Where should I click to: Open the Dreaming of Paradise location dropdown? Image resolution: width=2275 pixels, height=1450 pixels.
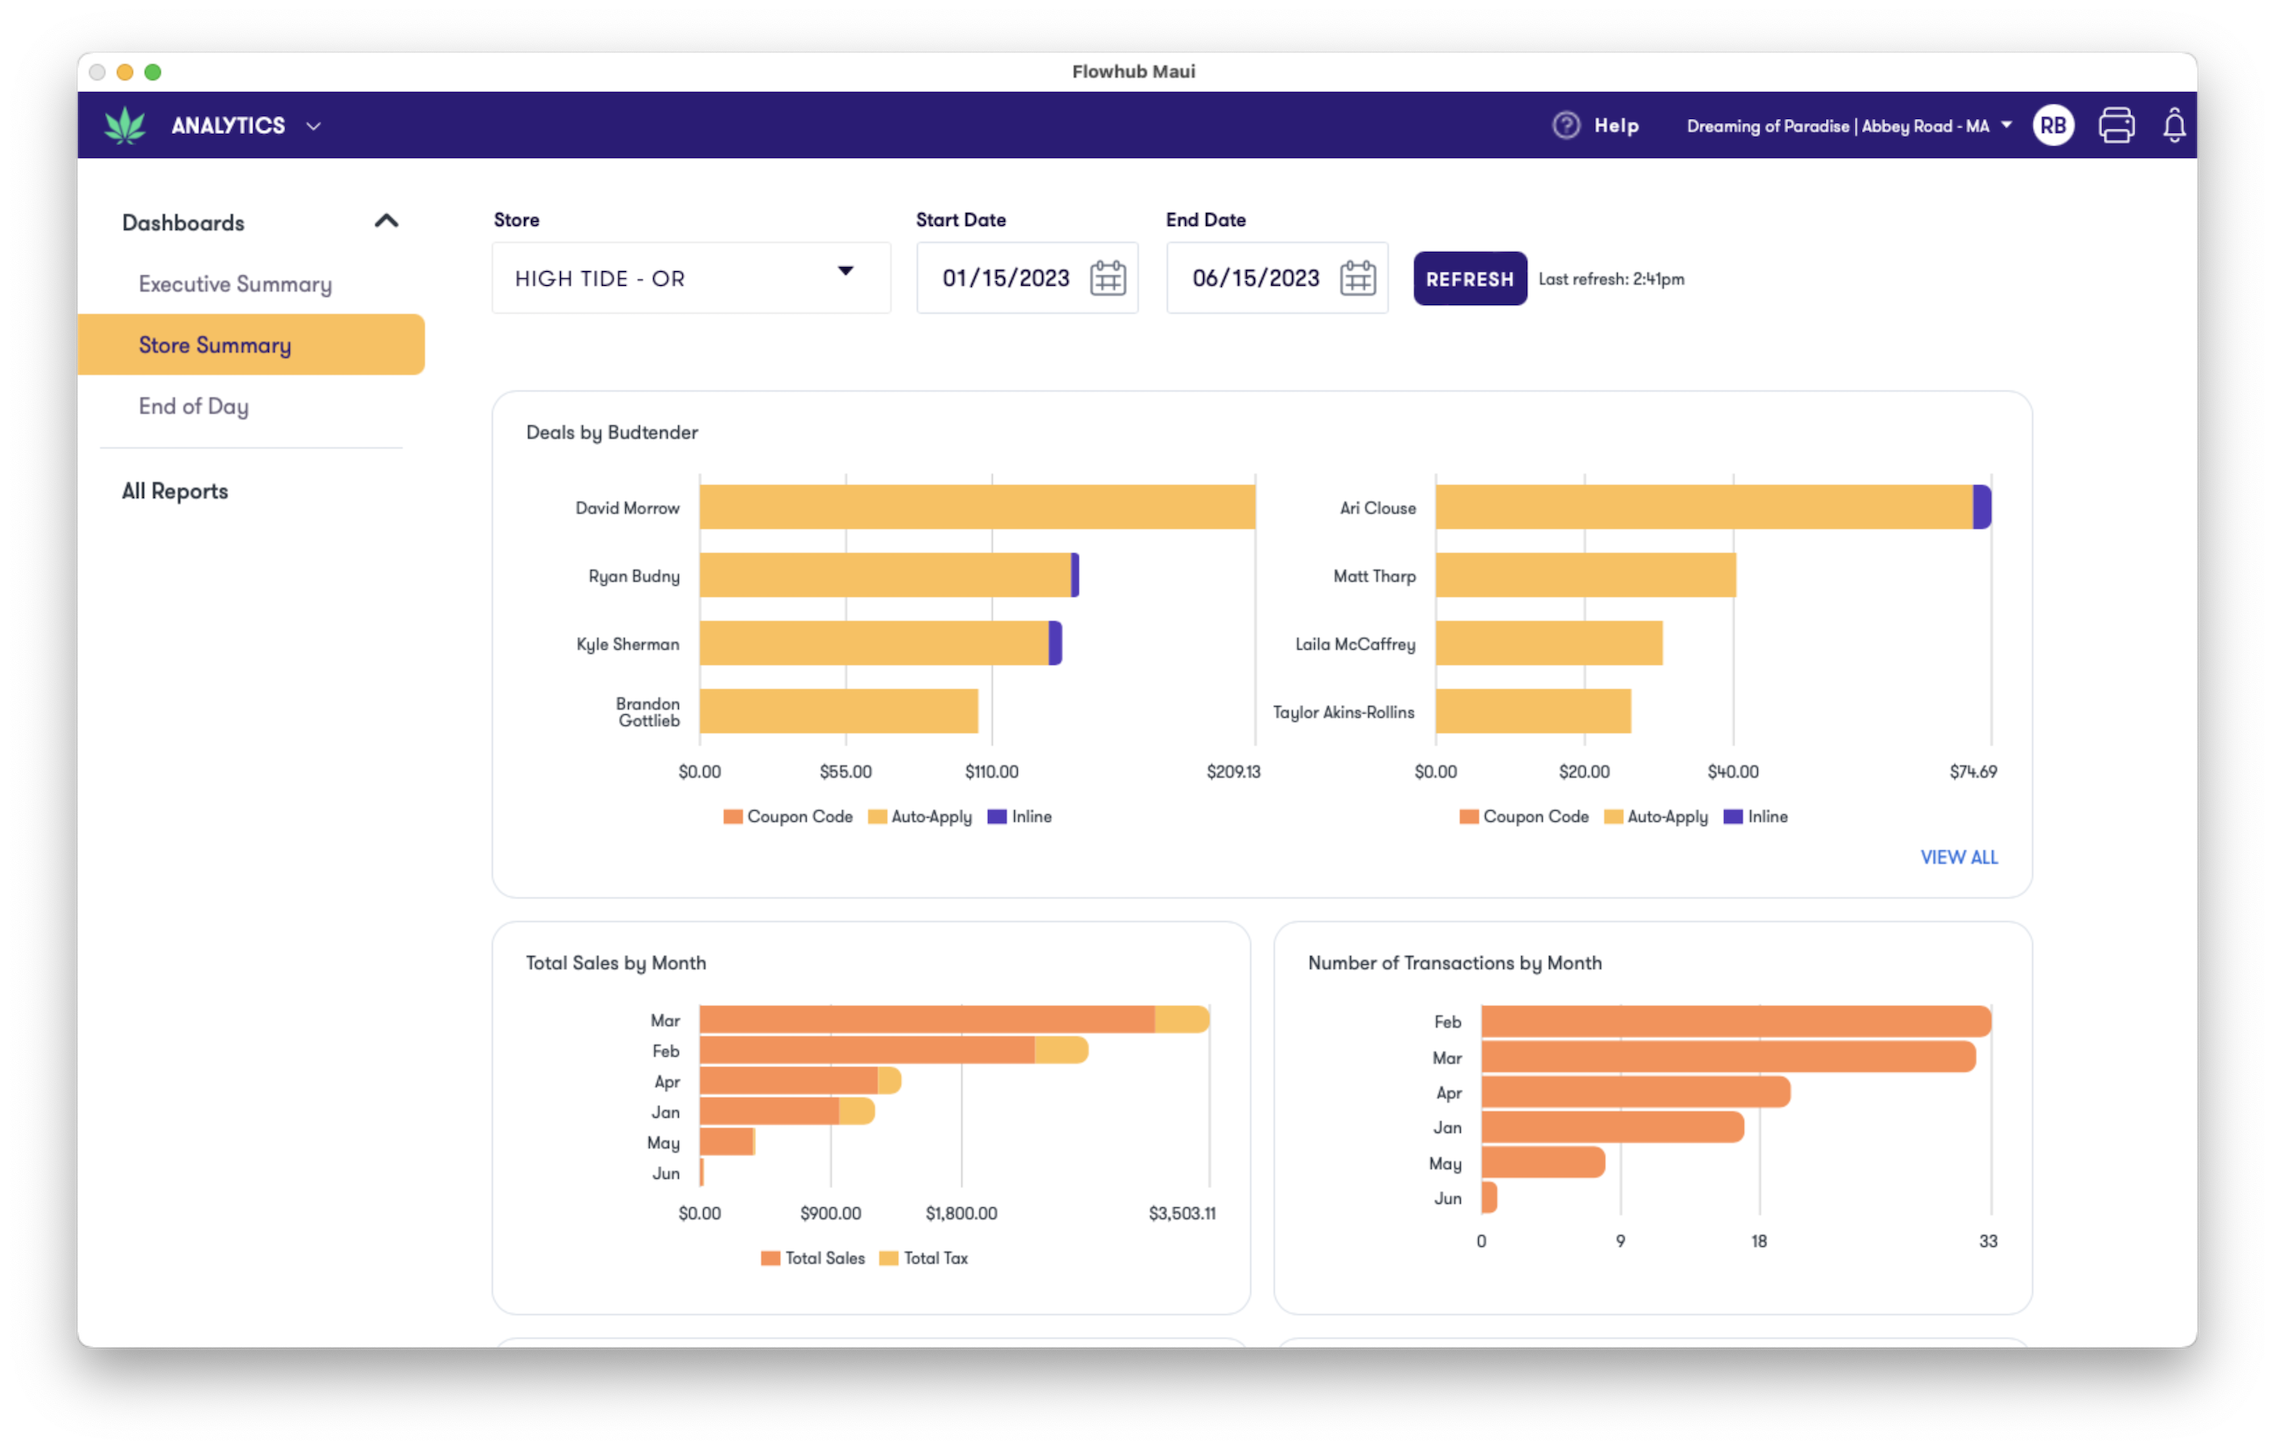coord(1848,126)
